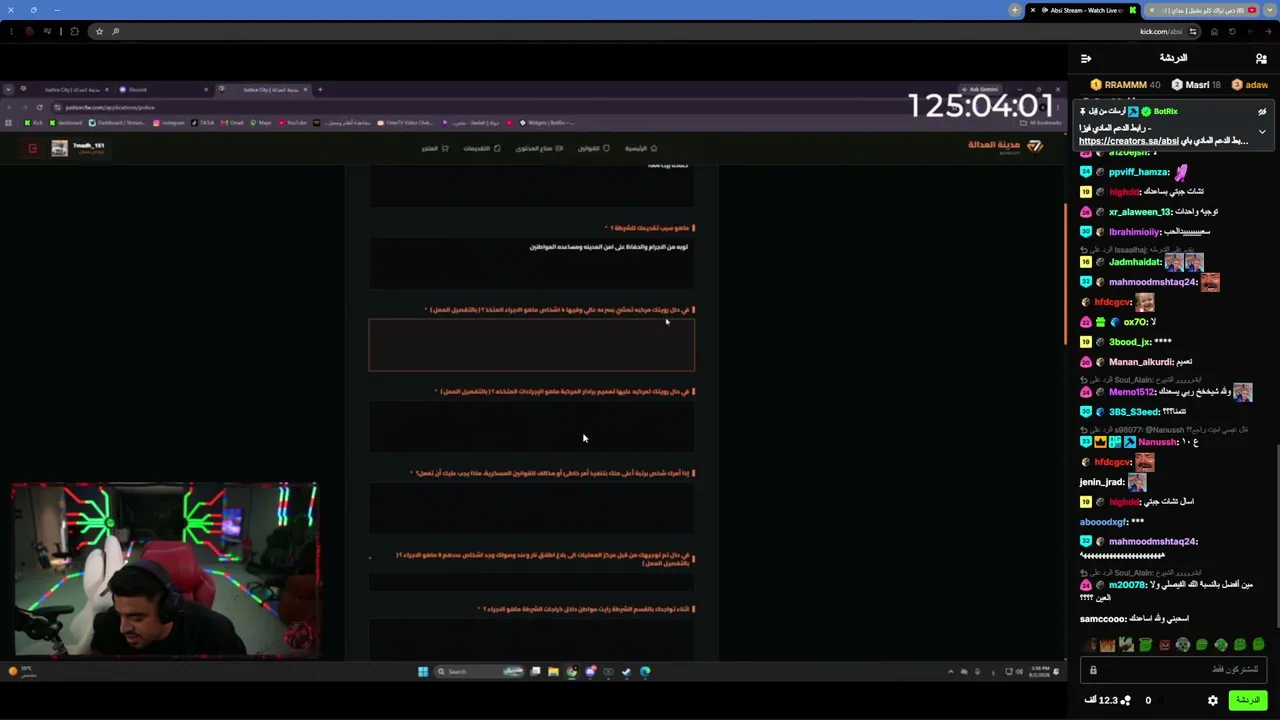The height and width of the screenshot is (720, 1280).
Task: Open the user avatar in site header
Action: pyautogui.click(x=60, y=148)
